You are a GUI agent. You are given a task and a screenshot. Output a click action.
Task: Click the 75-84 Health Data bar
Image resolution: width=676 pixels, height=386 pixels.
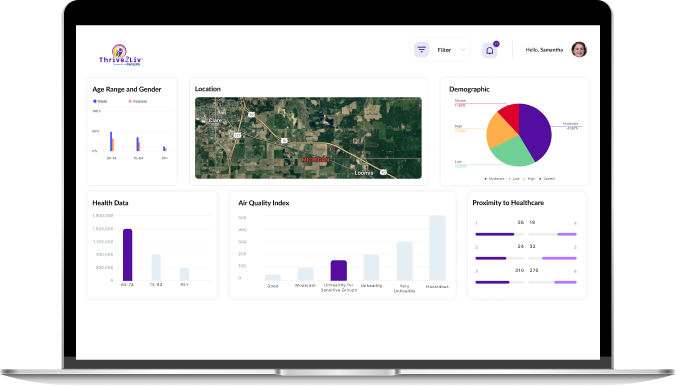pyautogui.click(x=156, y=267)
